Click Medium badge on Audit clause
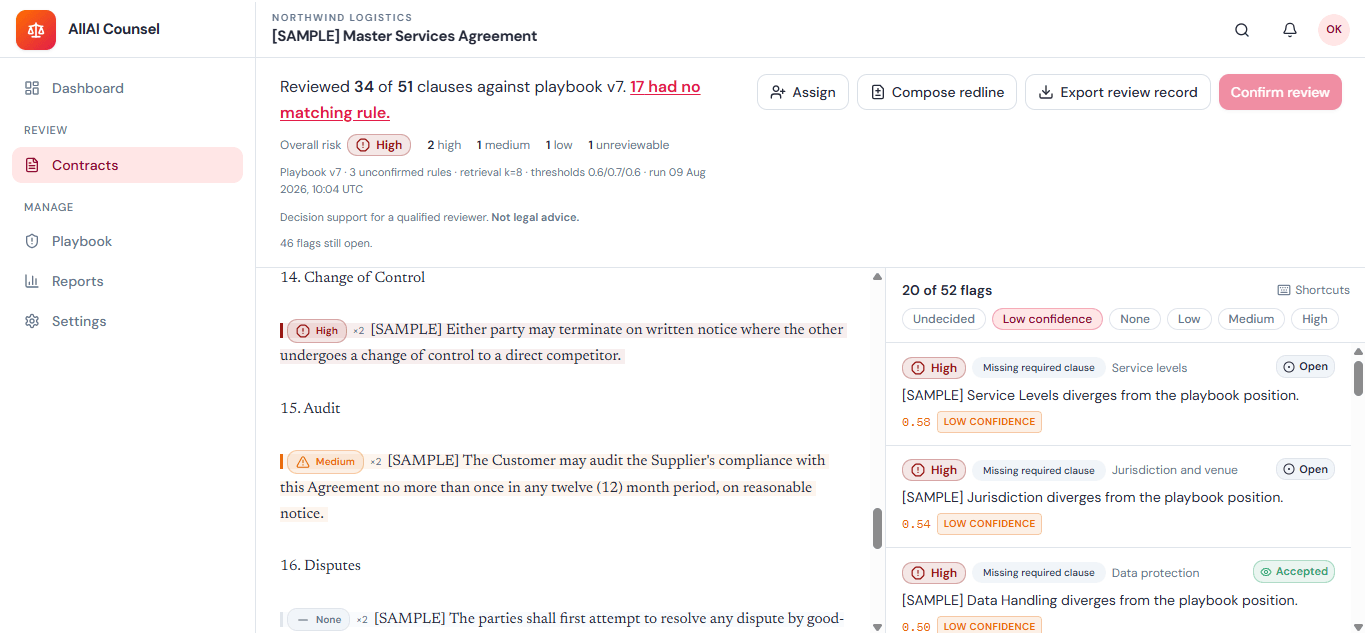Image resolution: width=1365 pixels, height=633 pixels. (x=325, y=462)
